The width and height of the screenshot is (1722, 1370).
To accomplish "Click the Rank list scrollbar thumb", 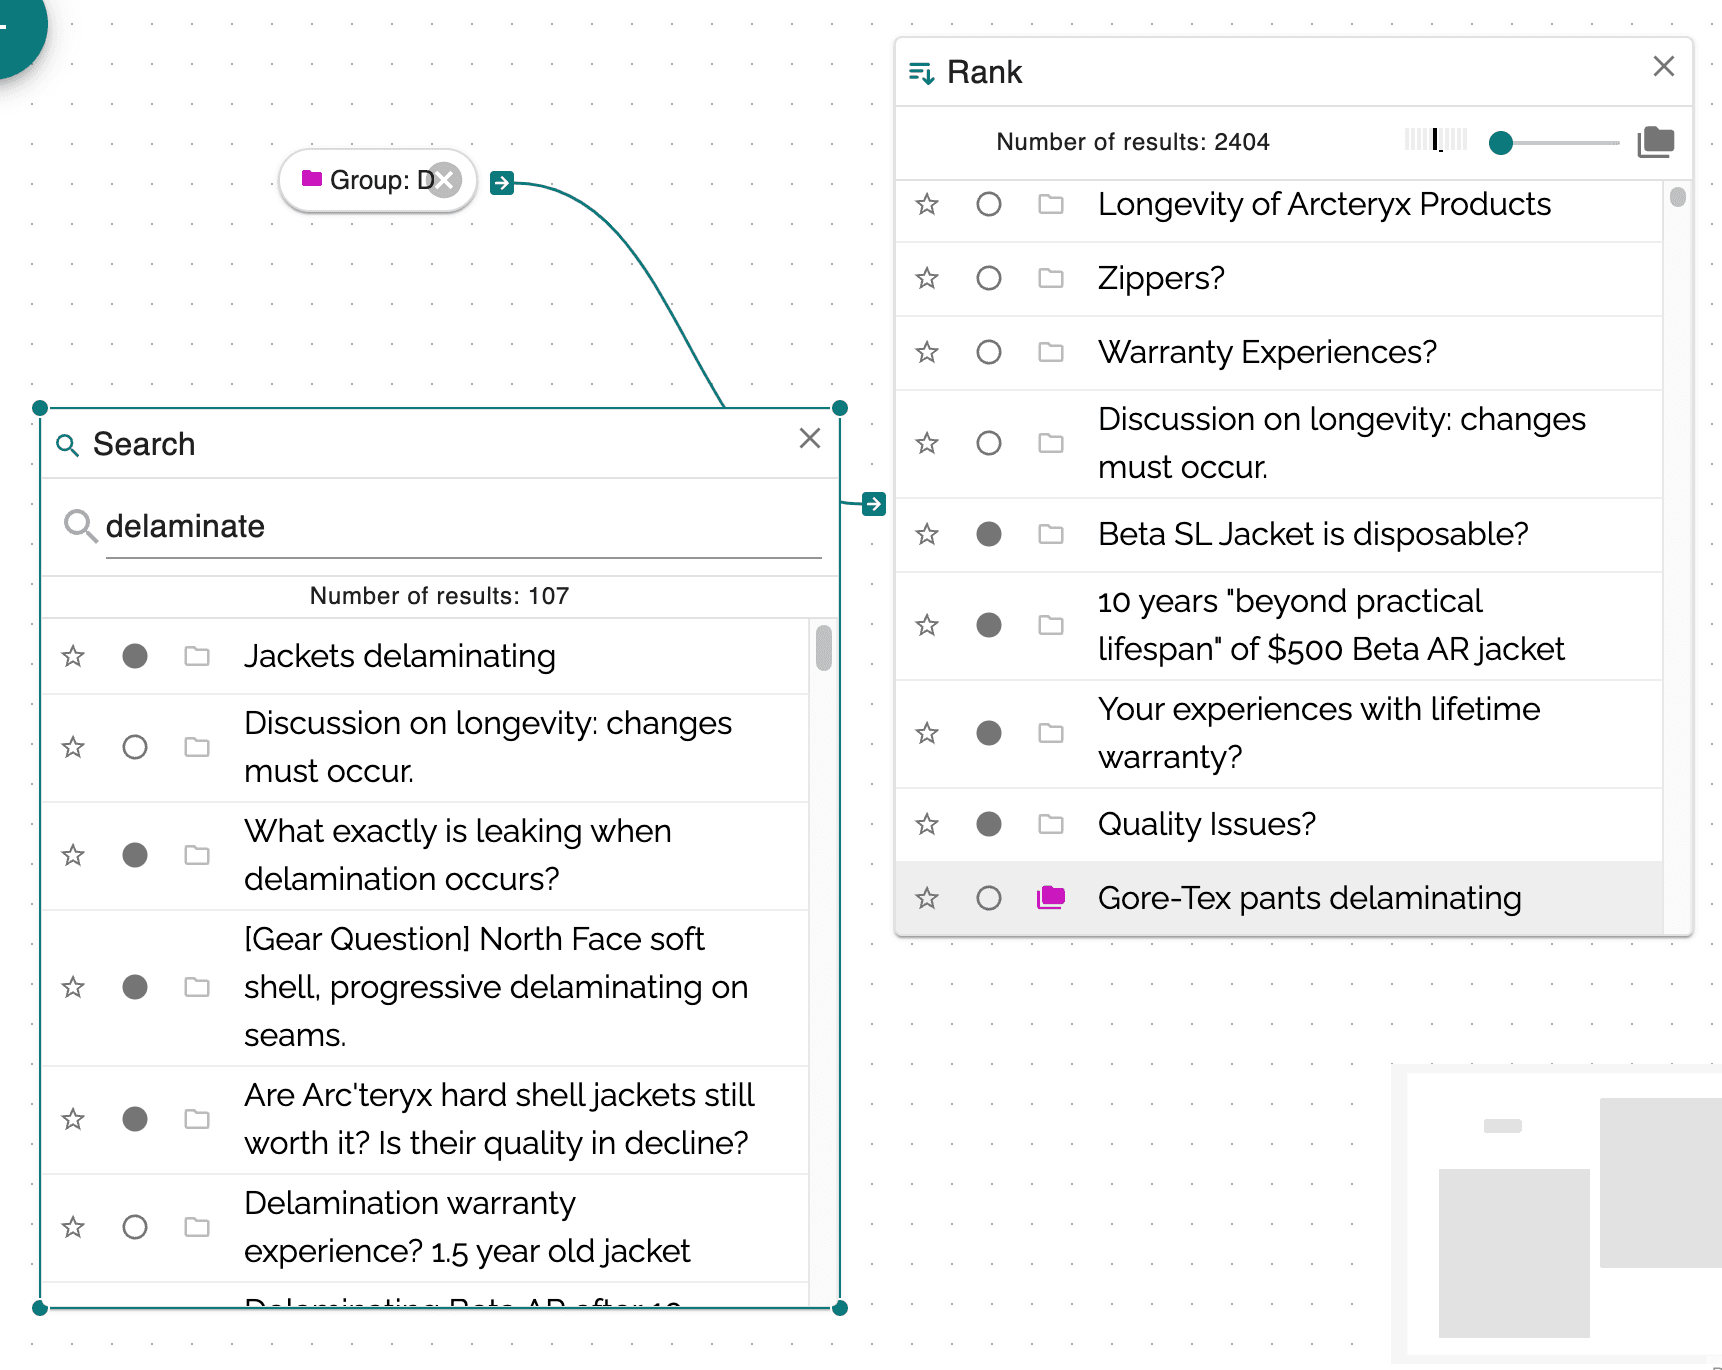I will 1678,197.
